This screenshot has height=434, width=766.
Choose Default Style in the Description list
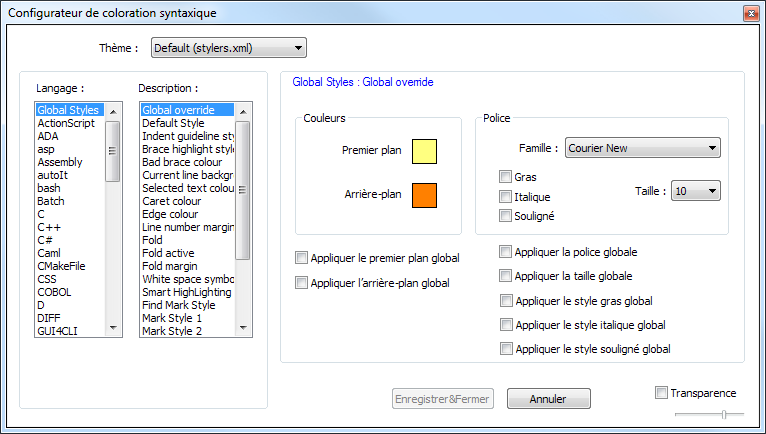coord(173,123)
